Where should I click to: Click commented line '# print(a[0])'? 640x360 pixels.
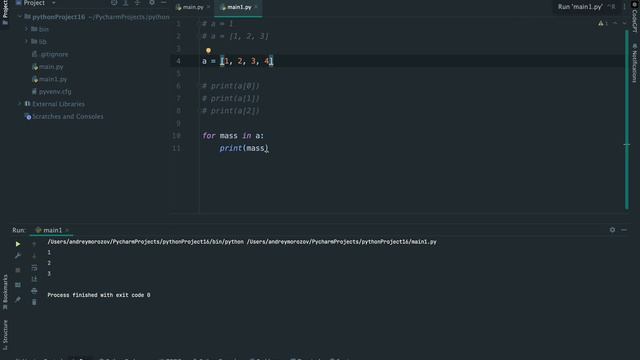(231, 86)
